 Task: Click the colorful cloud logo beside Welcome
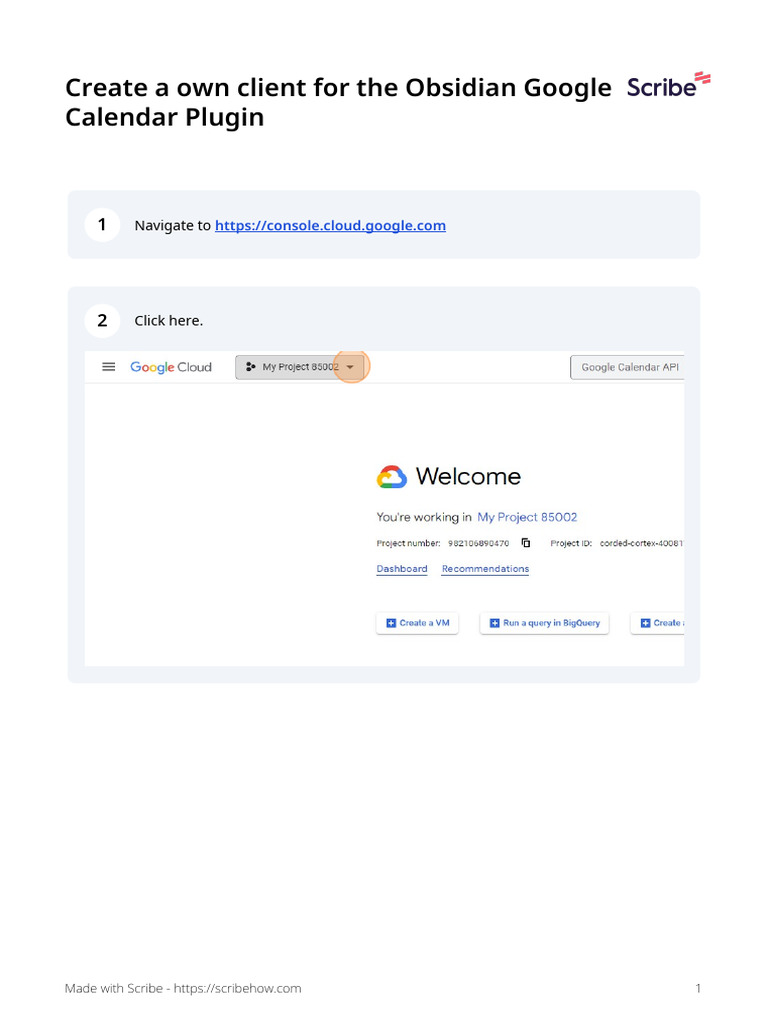pyautogui.click(x=392, y=477)
